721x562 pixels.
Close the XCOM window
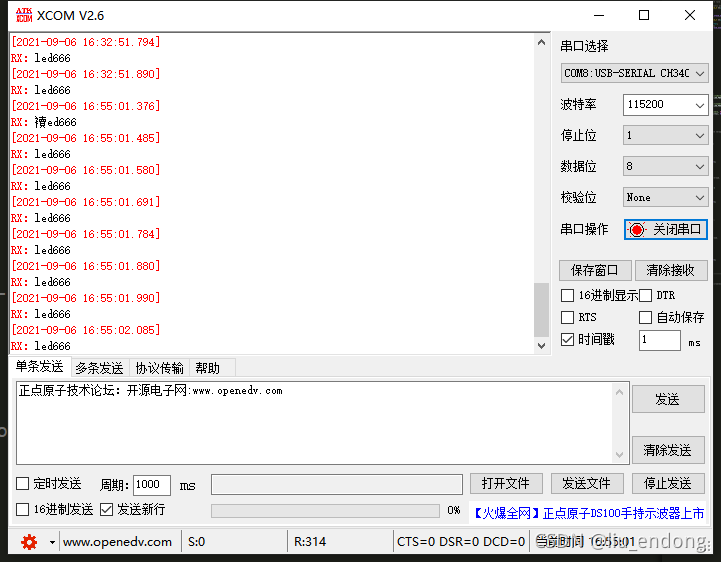pyautogui.click(x=690, y=16)
